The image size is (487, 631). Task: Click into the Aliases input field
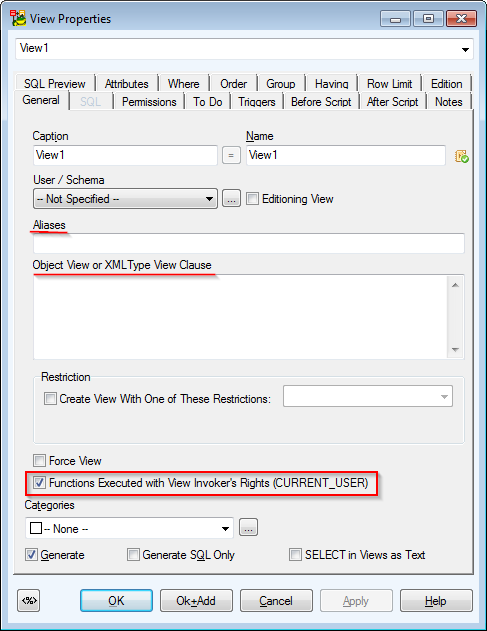click(x=249, y=243)
